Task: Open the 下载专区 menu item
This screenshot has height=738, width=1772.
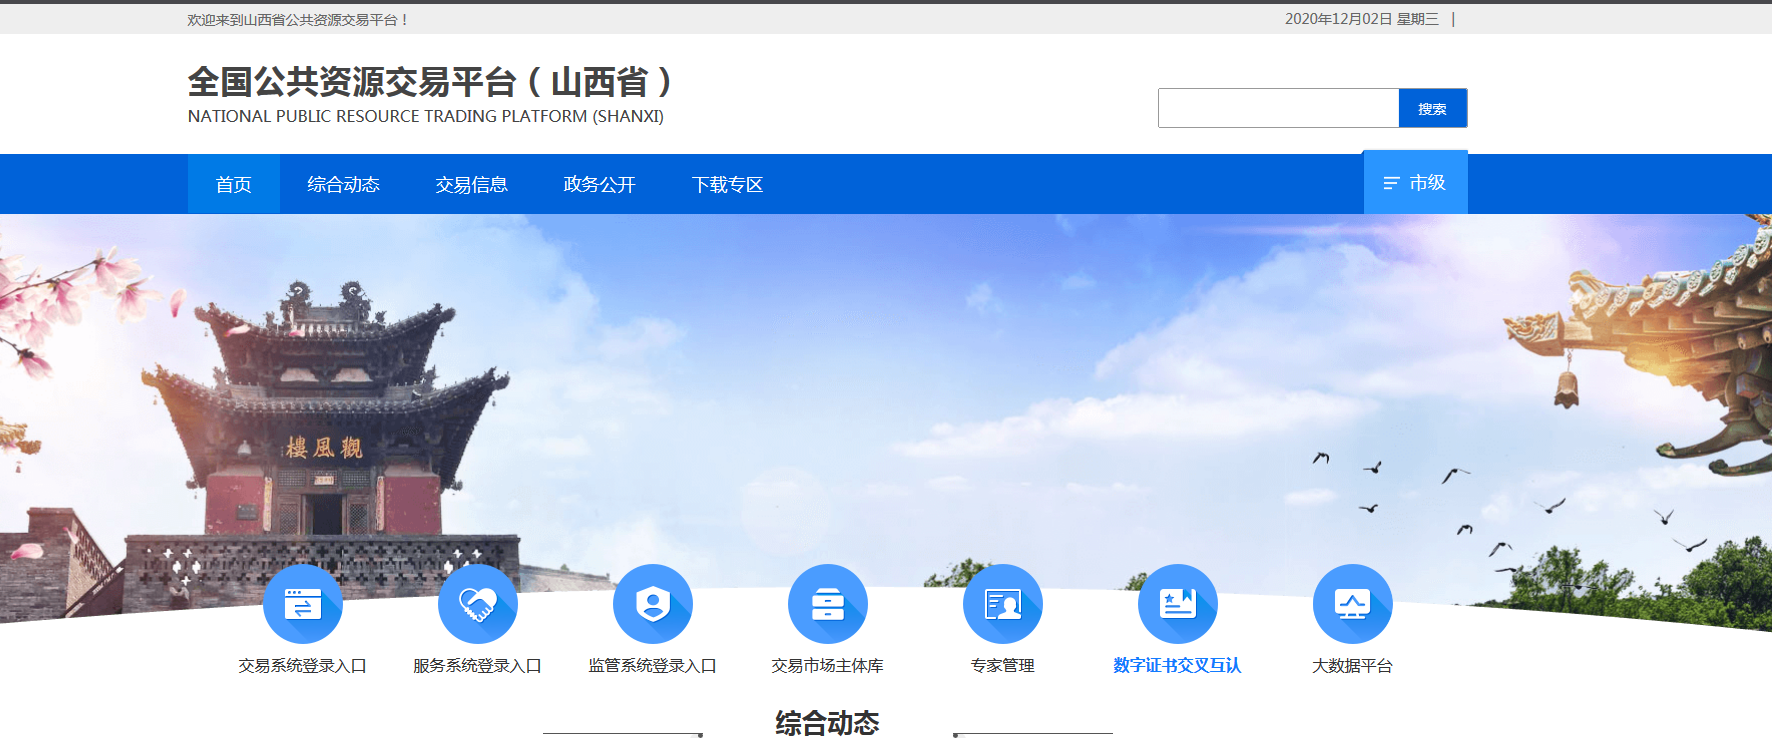Action: (x=727, y=184)
